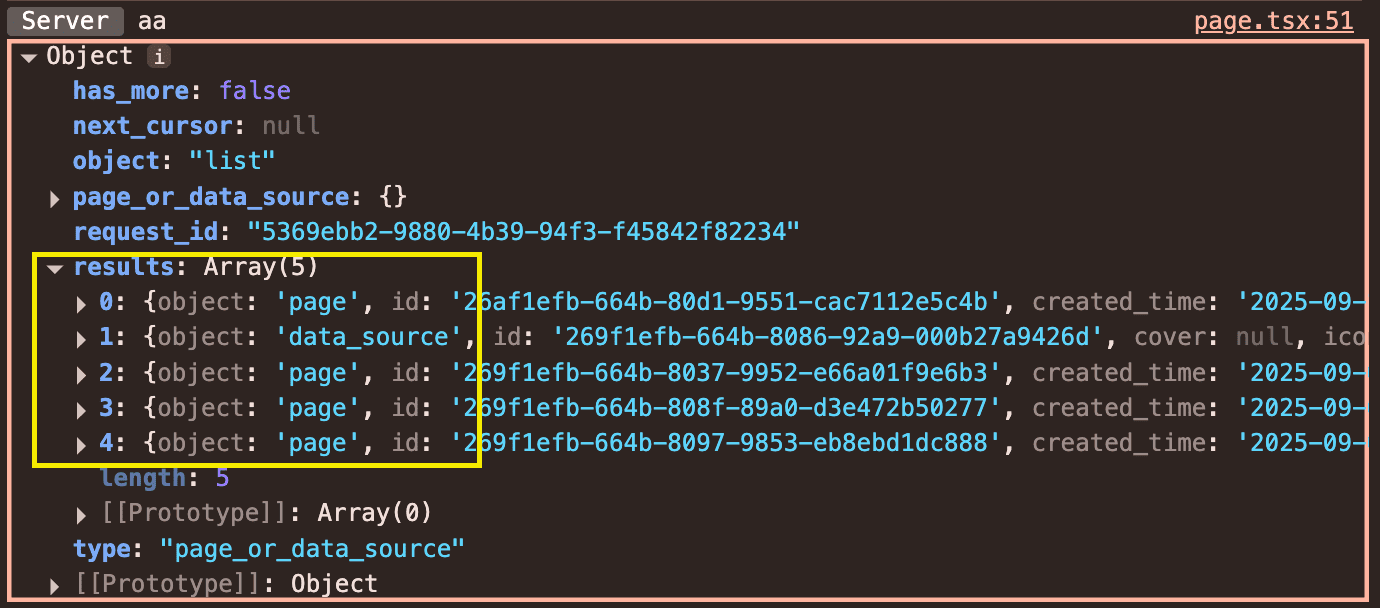Click the info icon next to Object
The height and width of the screenshot is (608, 1380).
pos(158,57)
